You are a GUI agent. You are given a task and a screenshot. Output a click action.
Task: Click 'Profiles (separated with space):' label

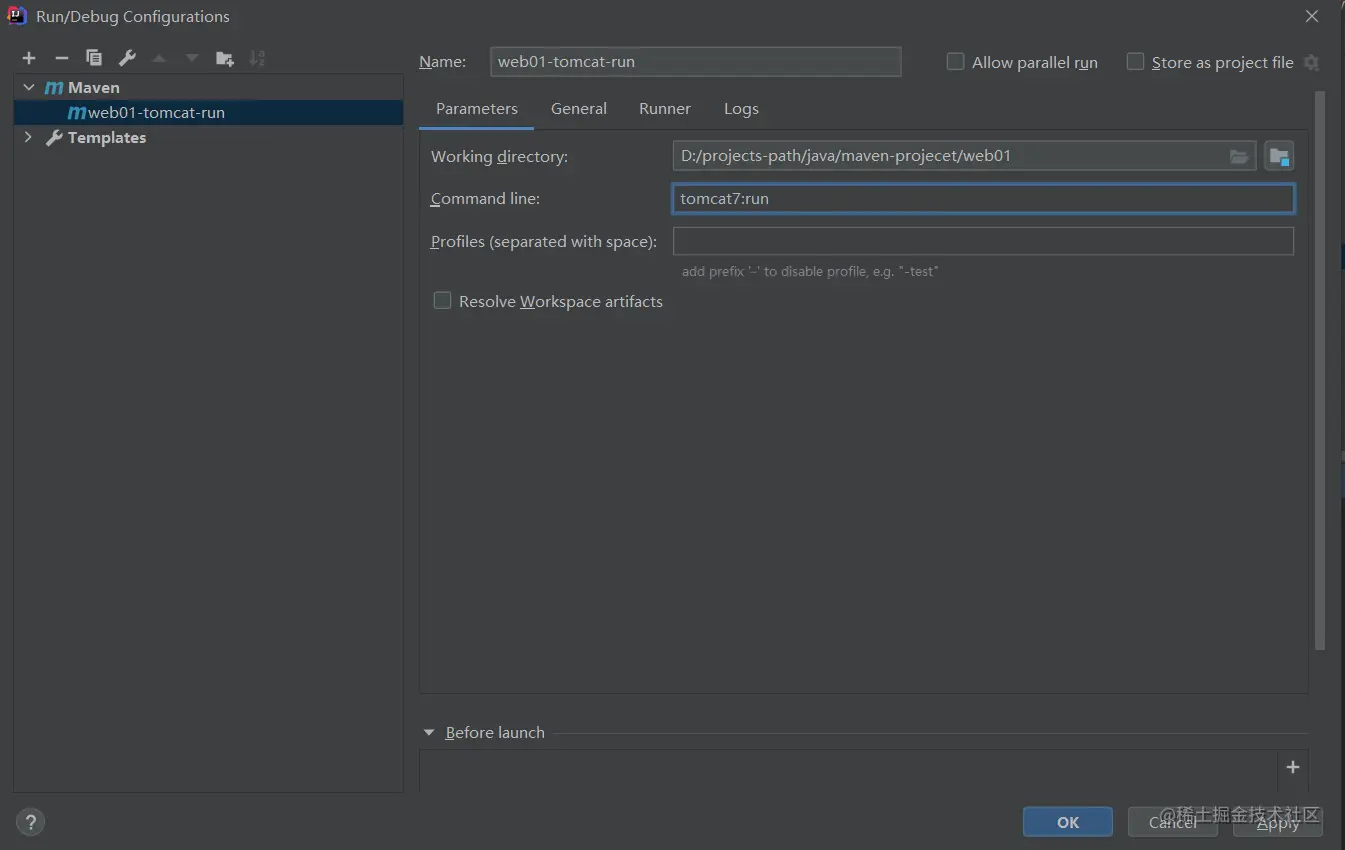(544, 242)
